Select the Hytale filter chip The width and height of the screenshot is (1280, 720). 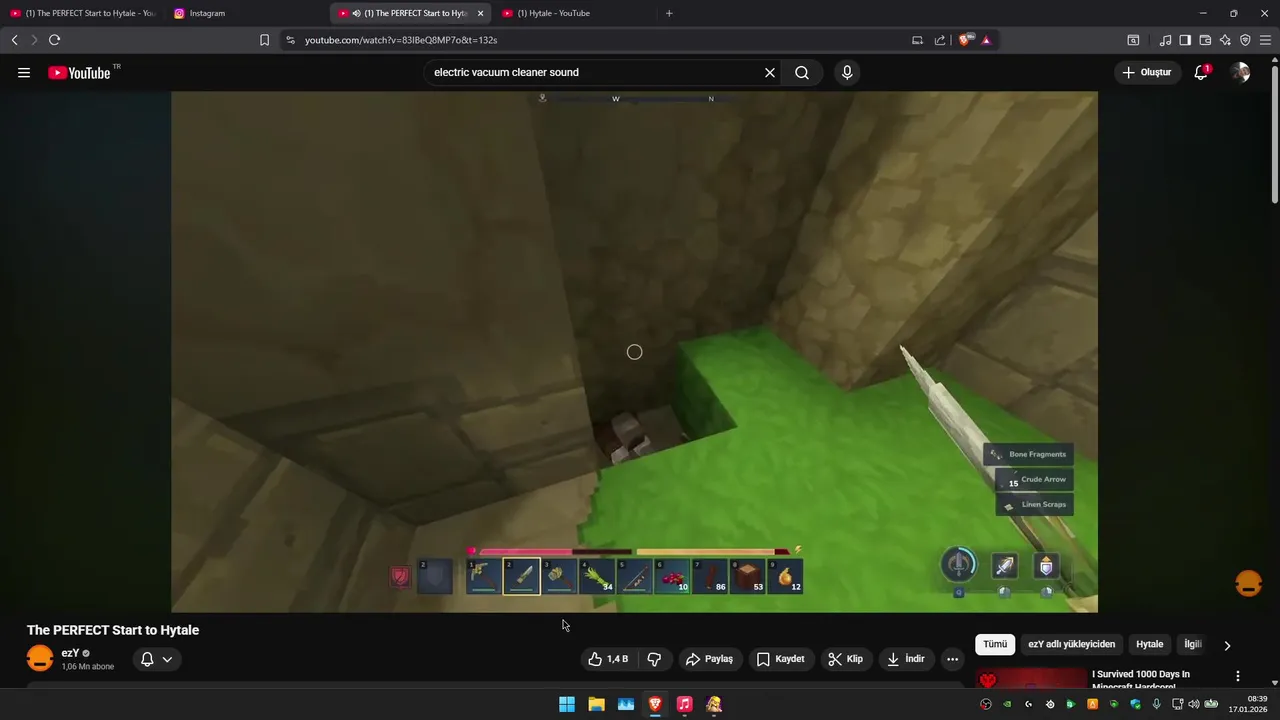(1150, 645)
